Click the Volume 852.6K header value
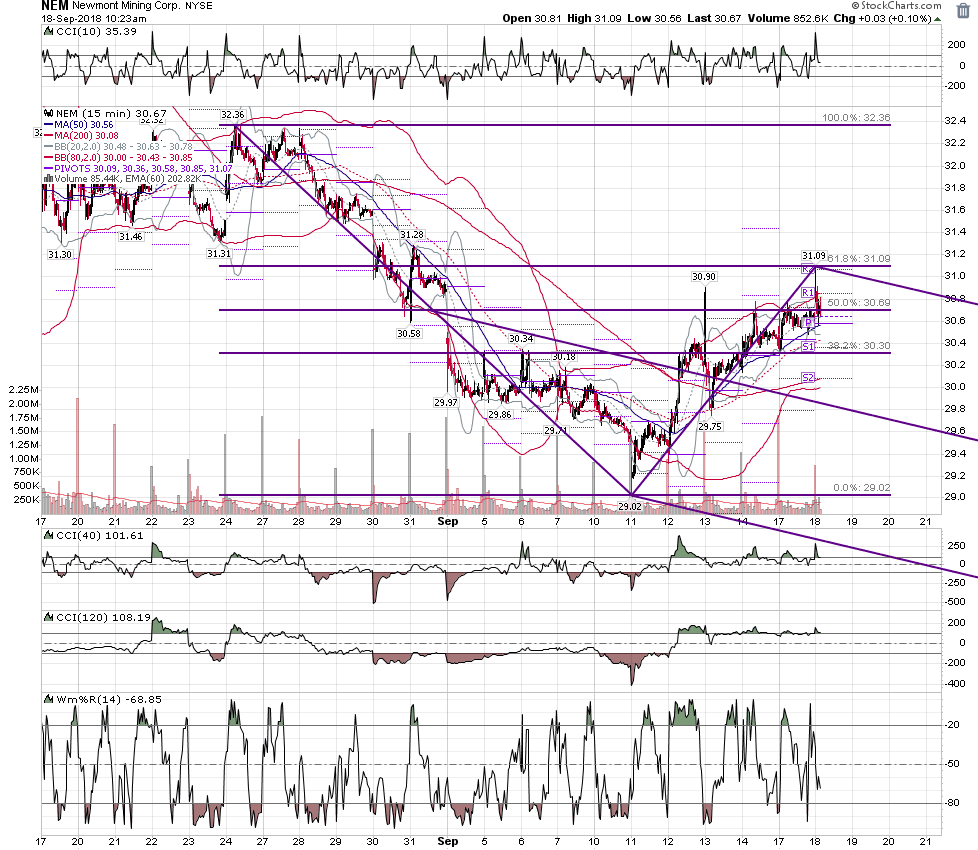Viewport: 978px width, 850px height. [788, 19]
